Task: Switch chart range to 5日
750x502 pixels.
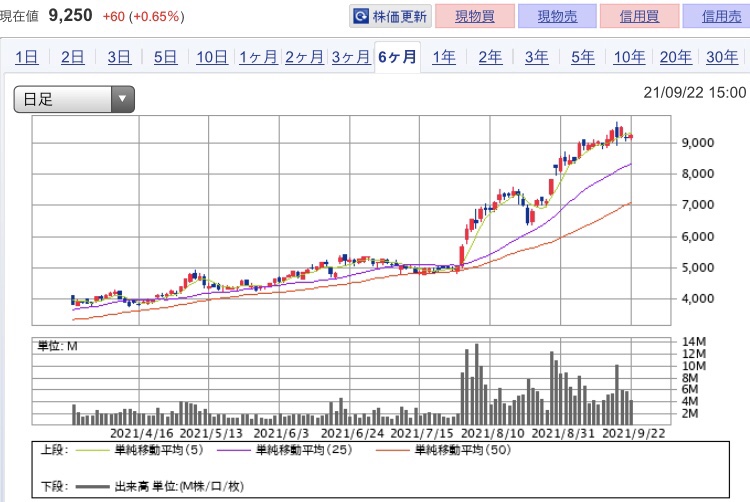Action: pyautogui.click(x=165, y=57)
